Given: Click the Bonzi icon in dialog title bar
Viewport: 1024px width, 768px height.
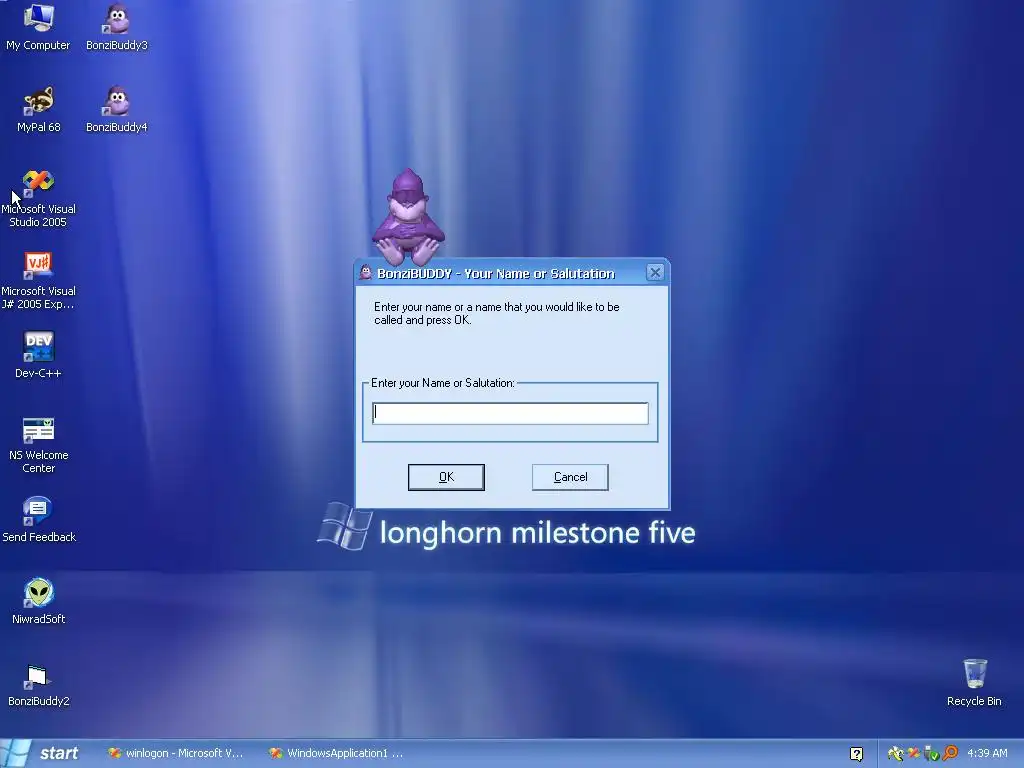Looking at the screenshot, I should click(x=366, y=273).
